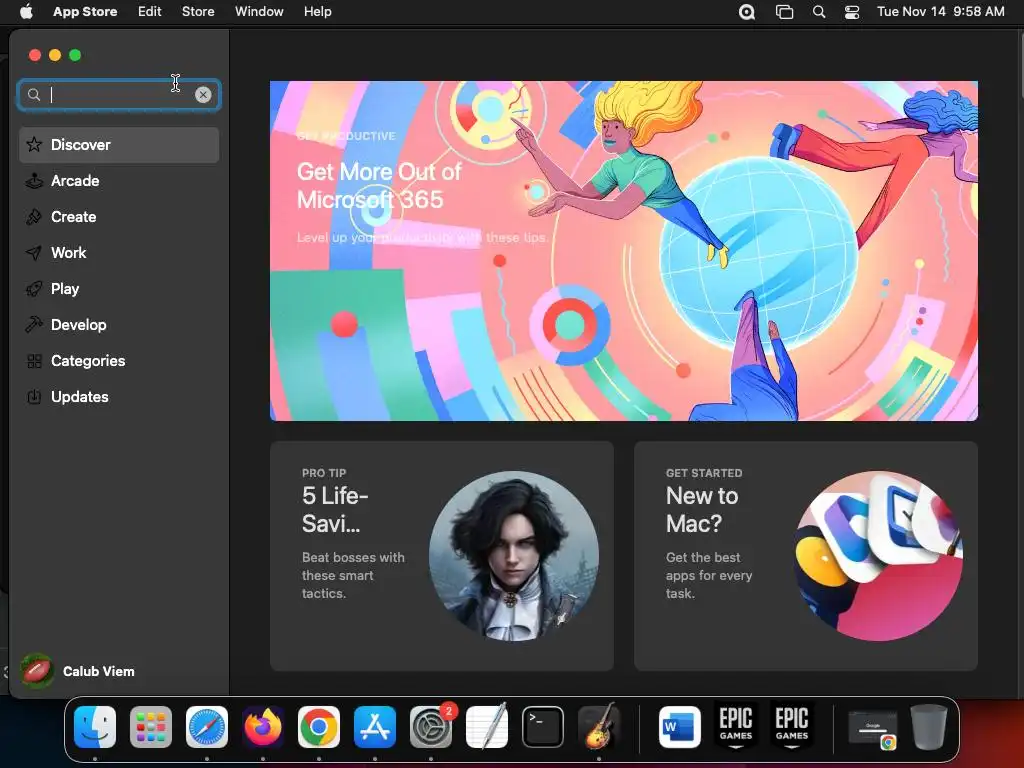Open System Settings from the Dock

pos(431,727)
